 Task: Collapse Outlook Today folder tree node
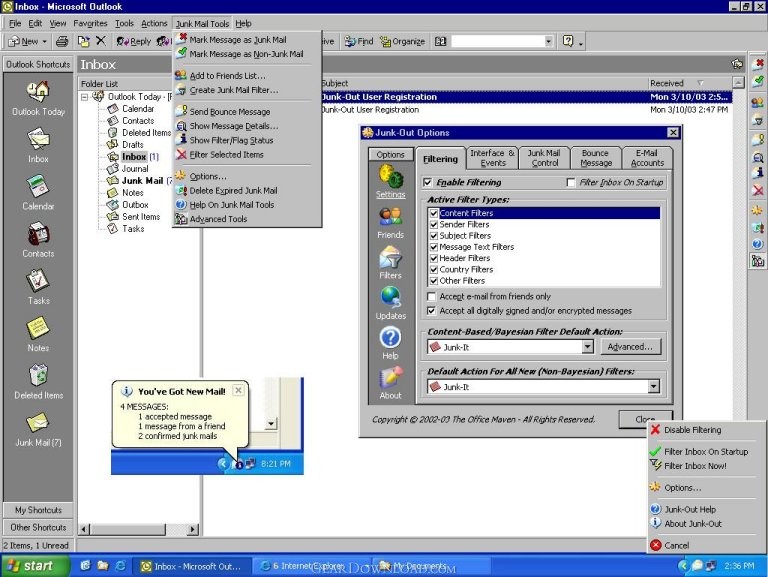click(x=85, y=97)
